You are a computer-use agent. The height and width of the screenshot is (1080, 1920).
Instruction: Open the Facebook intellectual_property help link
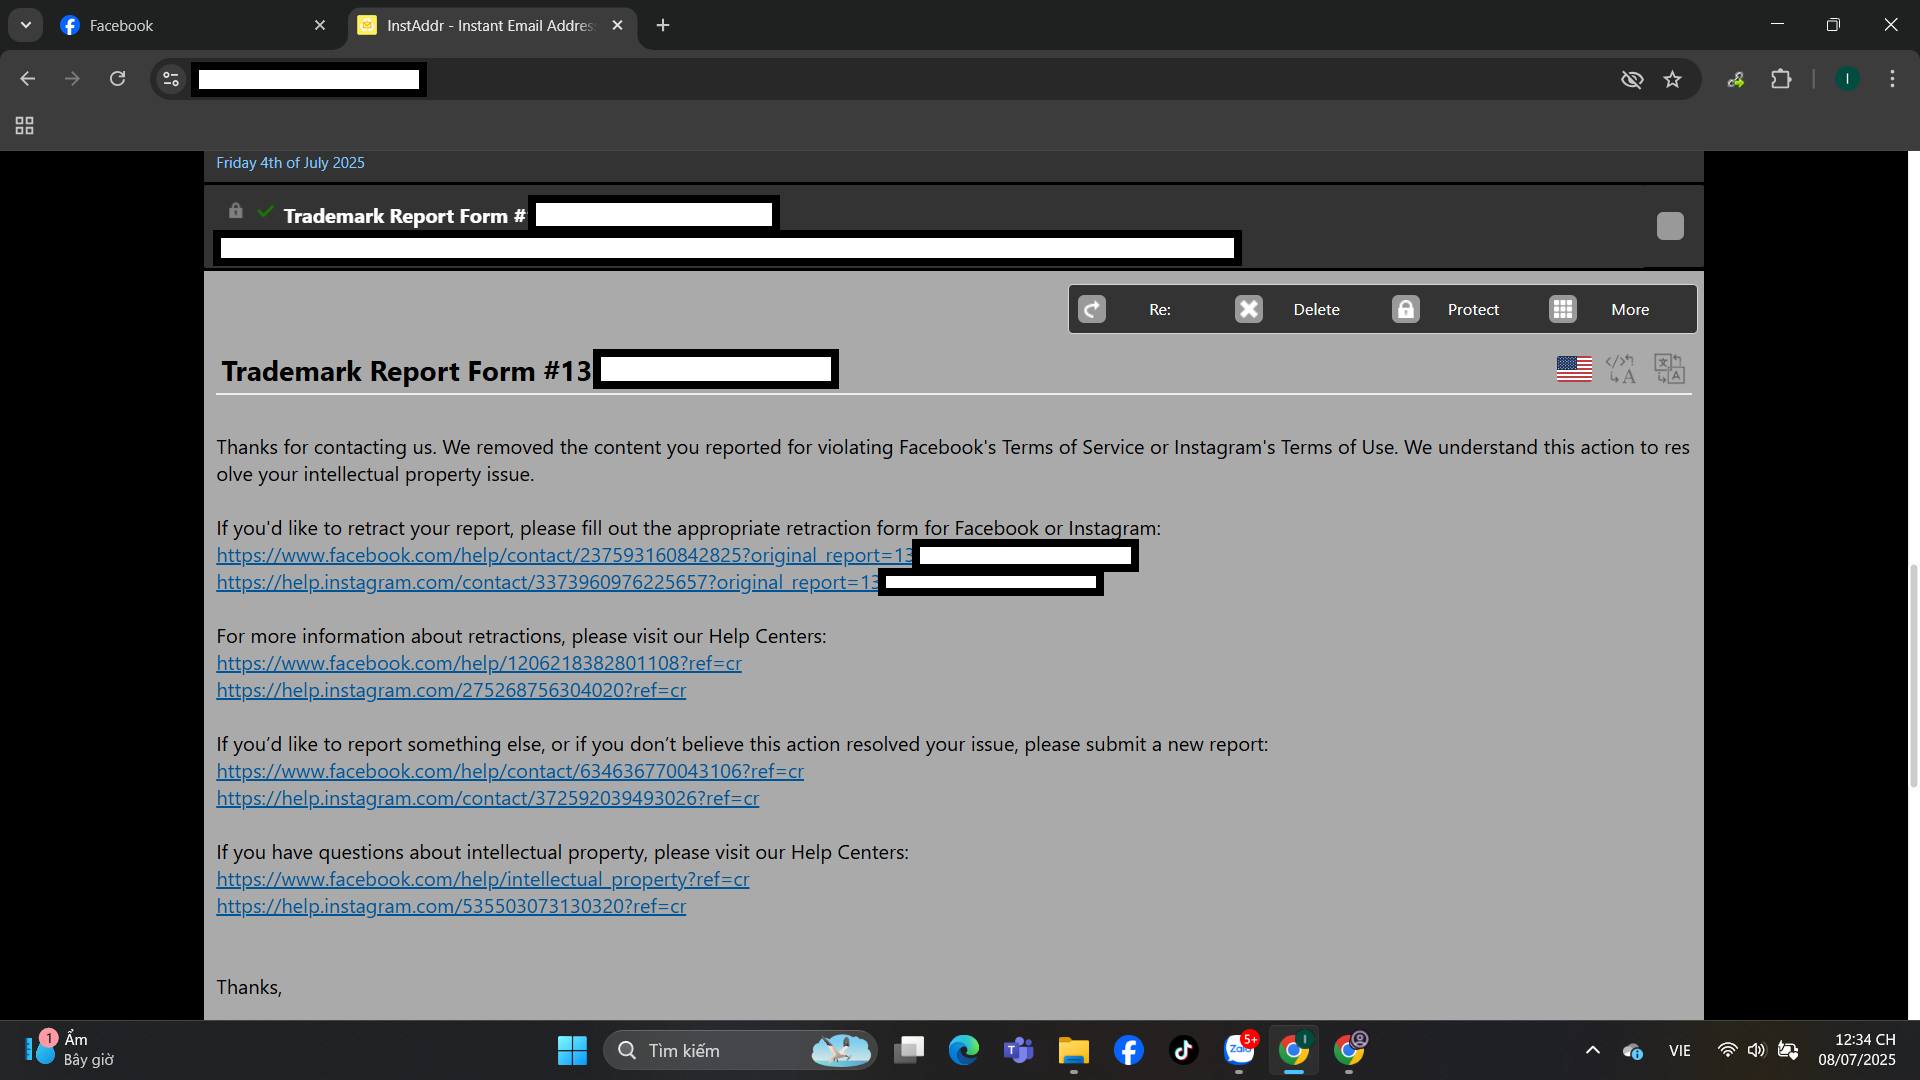[482, 879]
